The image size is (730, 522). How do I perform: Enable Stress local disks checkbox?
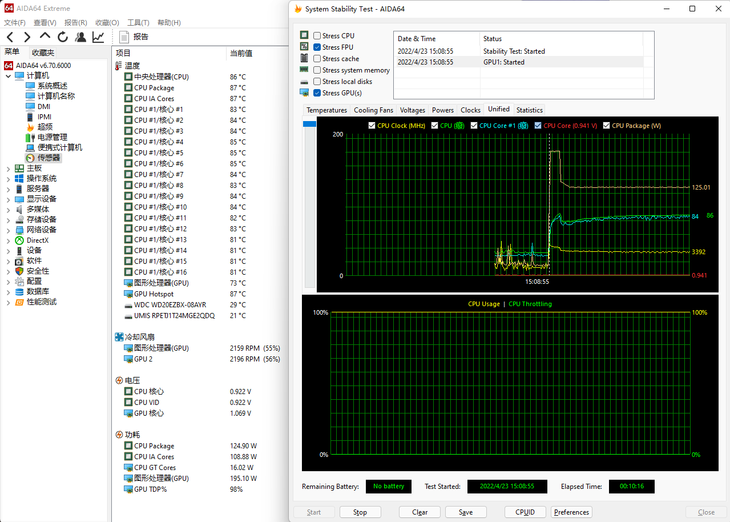[x=317, y=81]
